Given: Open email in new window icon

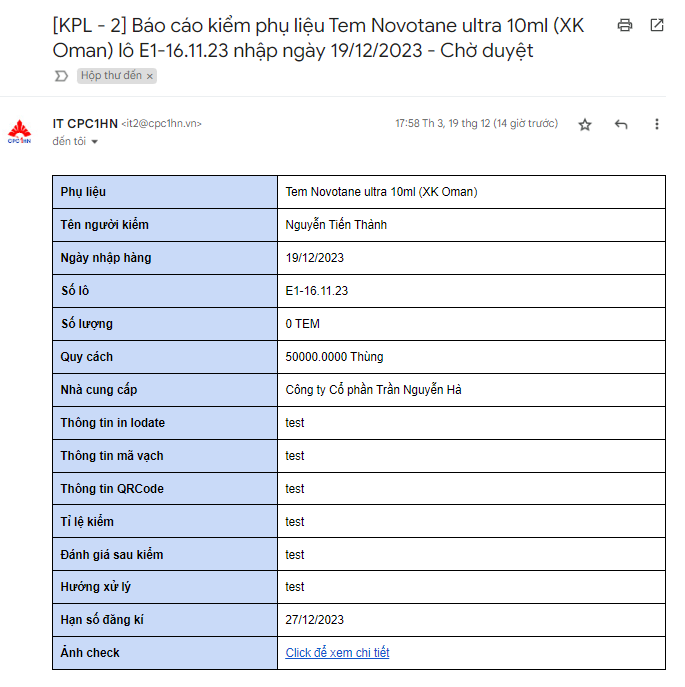Looking at the screenshot, I should (657, 25).
